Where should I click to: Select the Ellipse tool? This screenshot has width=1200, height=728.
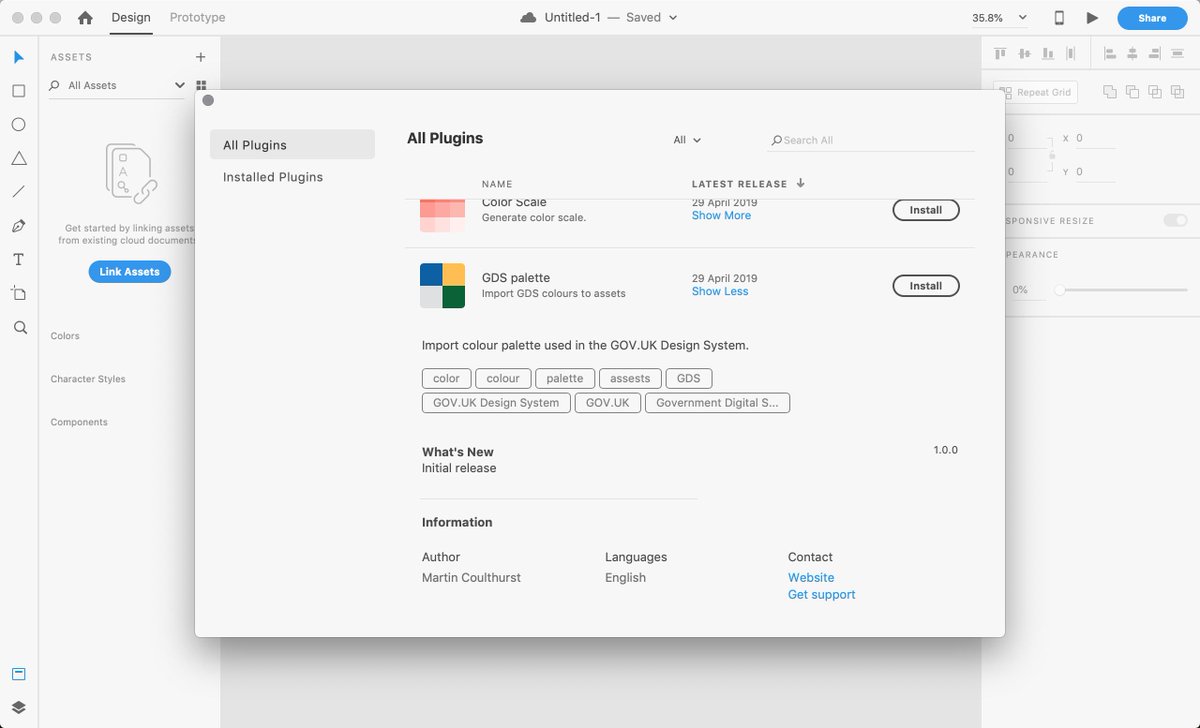[18, 125]
